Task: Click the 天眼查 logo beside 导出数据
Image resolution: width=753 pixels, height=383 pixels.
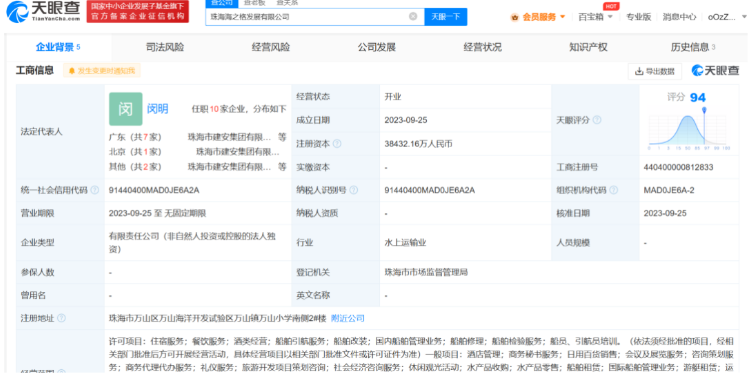Action: pyautogui.click(x=715, y=71)
